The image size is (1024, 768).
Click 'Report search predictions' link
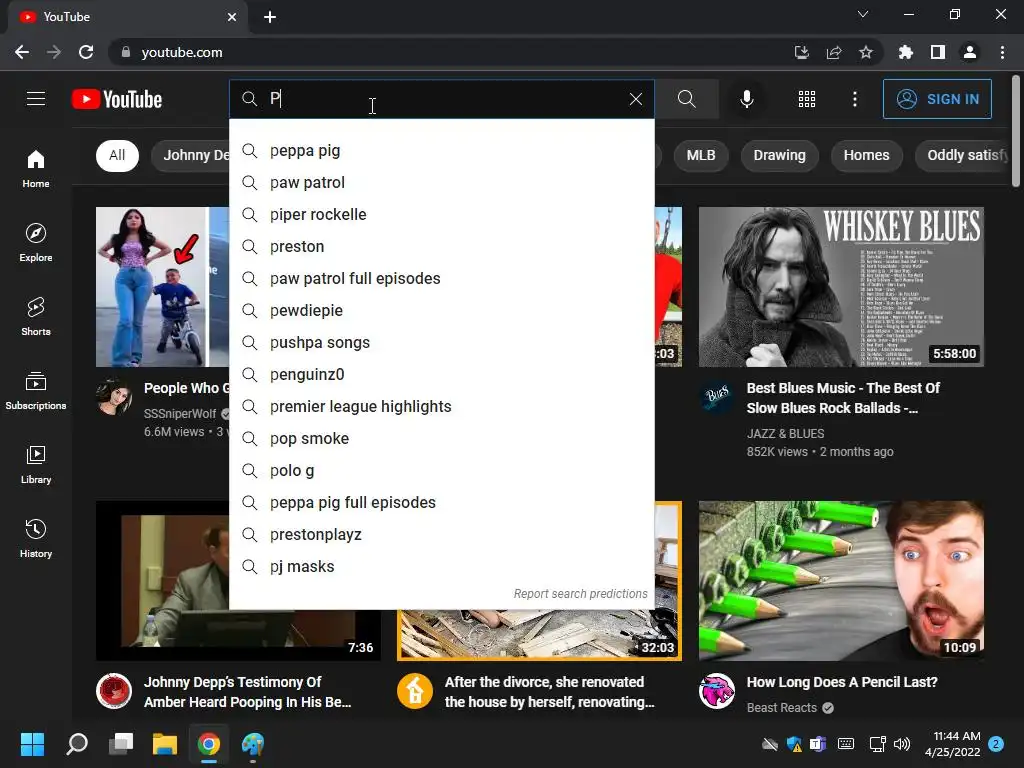point(580,594)
